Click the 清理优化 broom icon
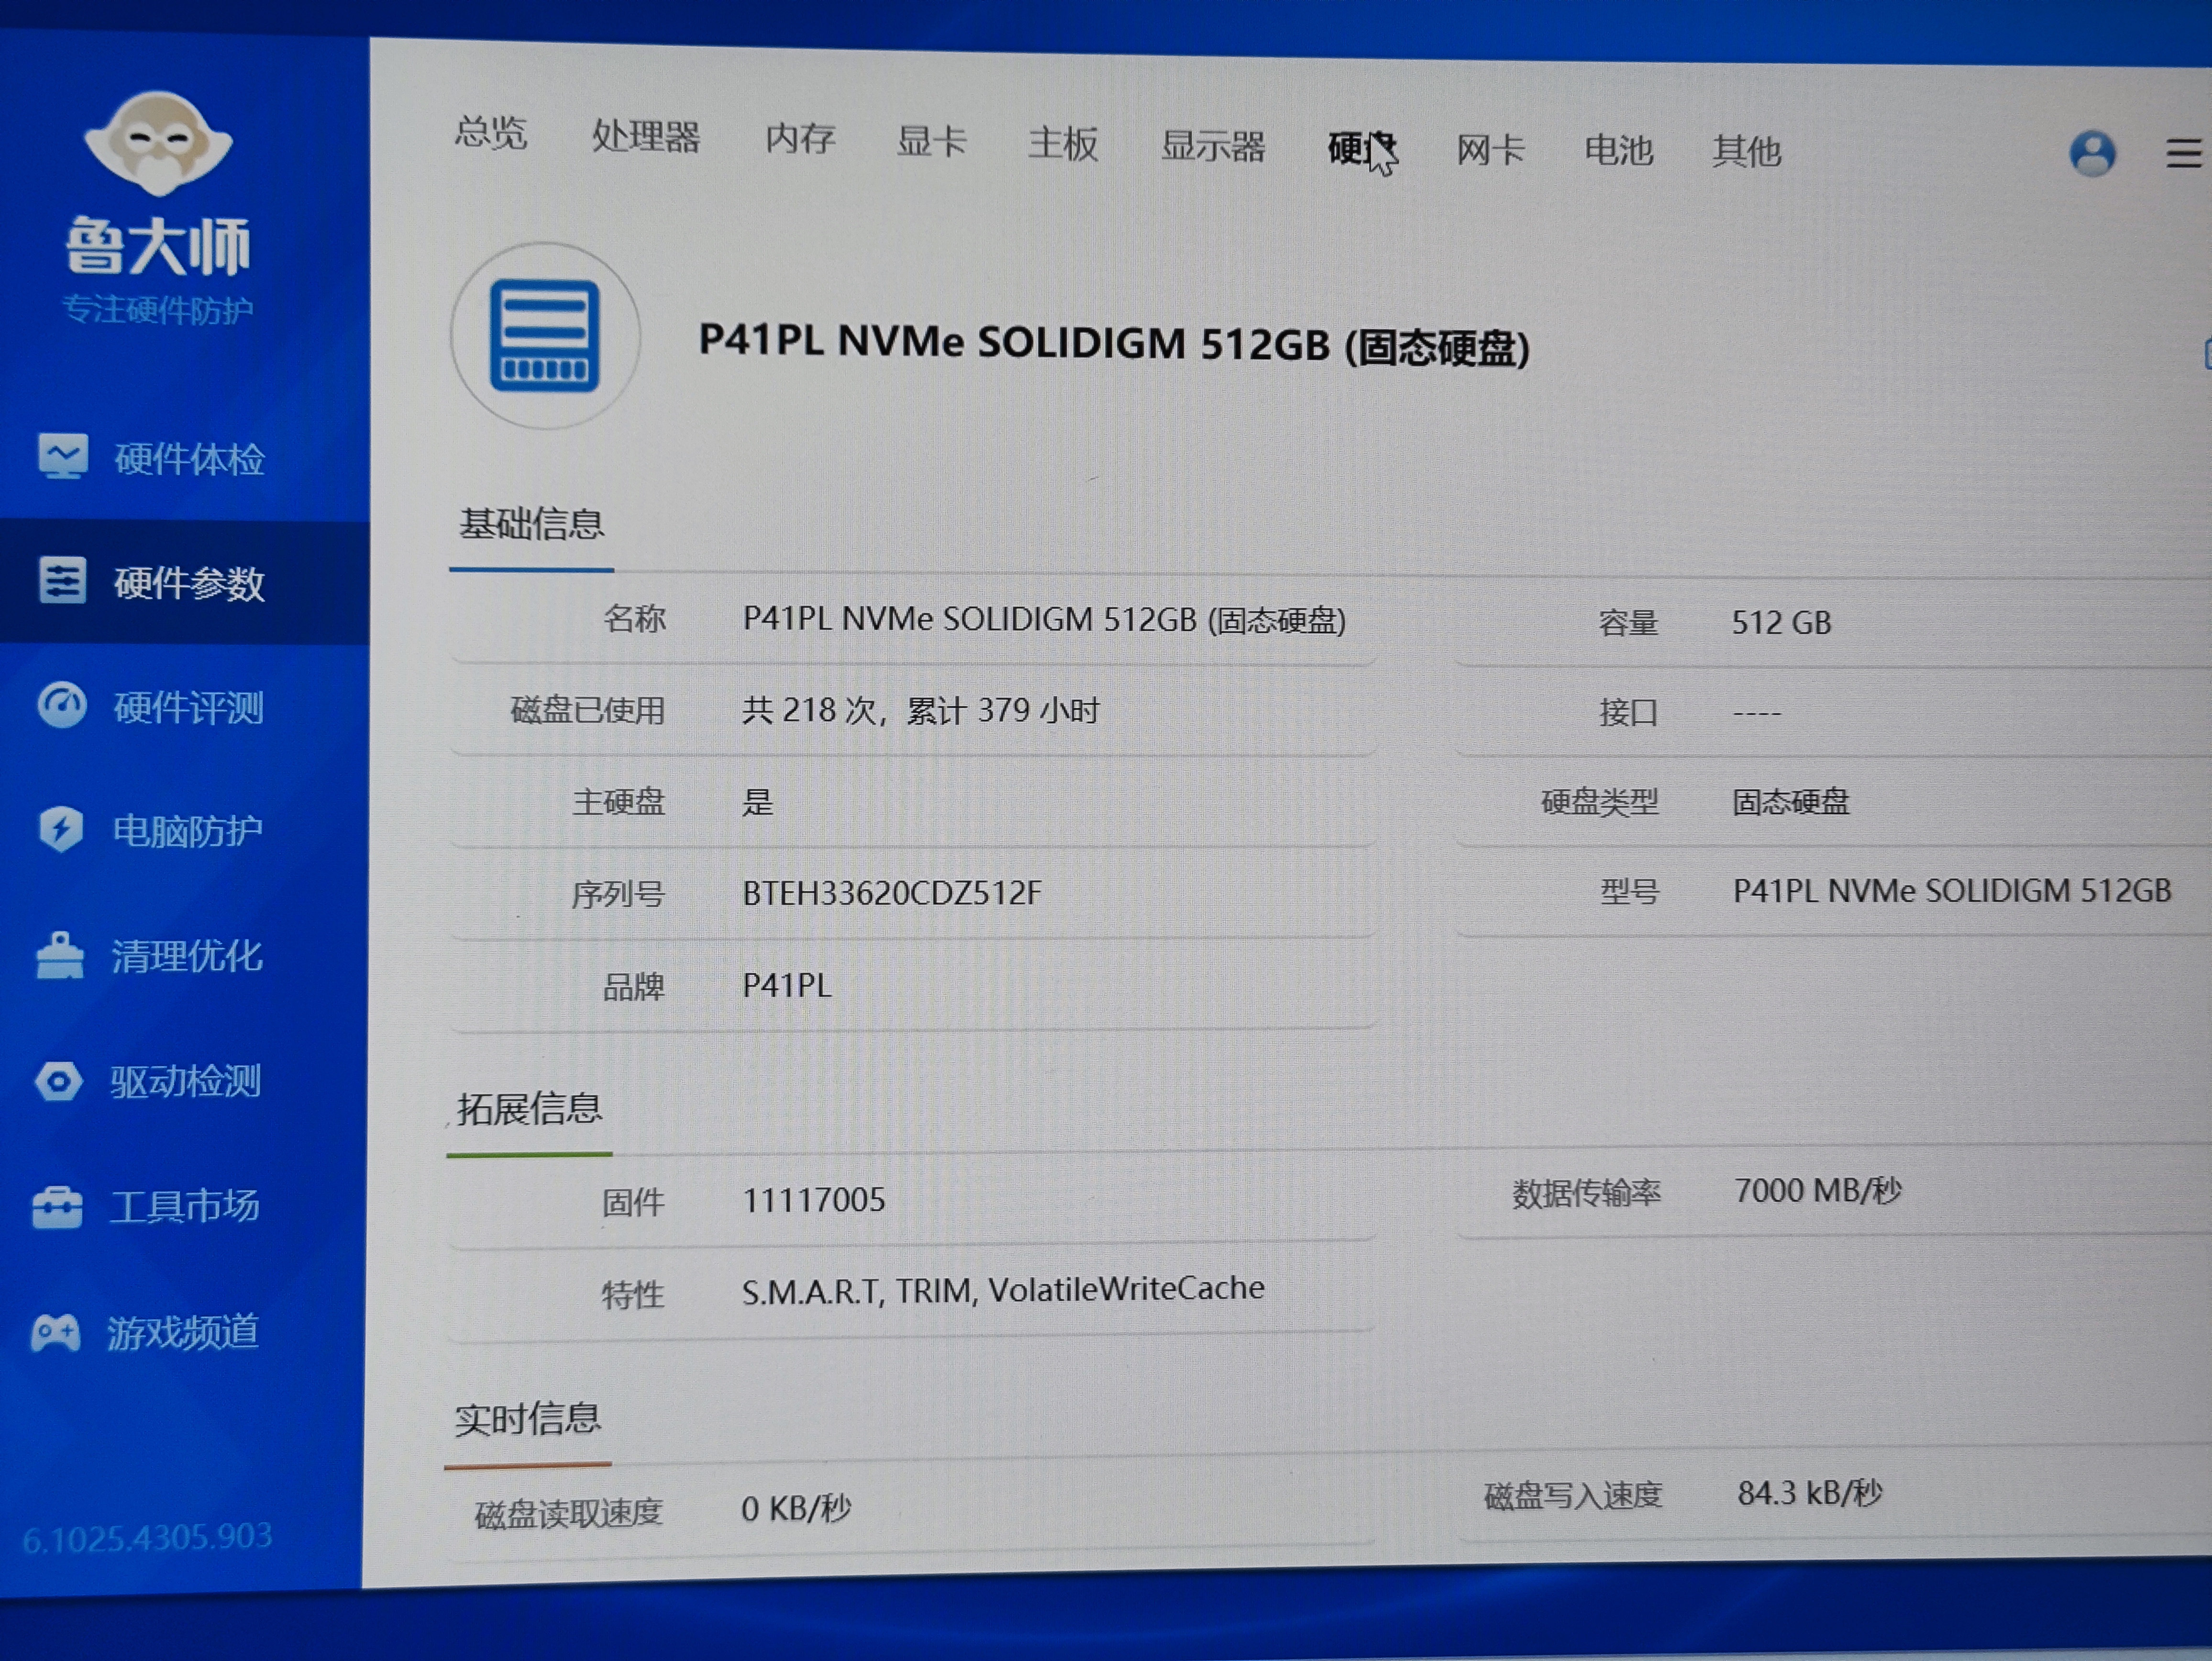The height and width of the screenshot is (1661, 2212). [x=59, y=955]
